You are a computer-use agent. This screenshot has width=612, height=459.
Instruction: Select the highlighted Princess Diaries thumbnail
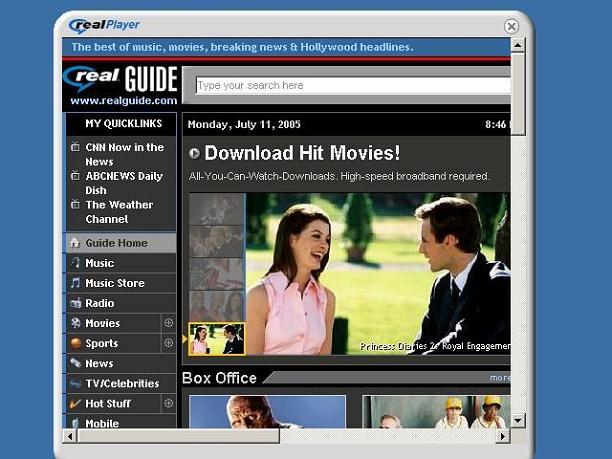(x=217, y=339)
